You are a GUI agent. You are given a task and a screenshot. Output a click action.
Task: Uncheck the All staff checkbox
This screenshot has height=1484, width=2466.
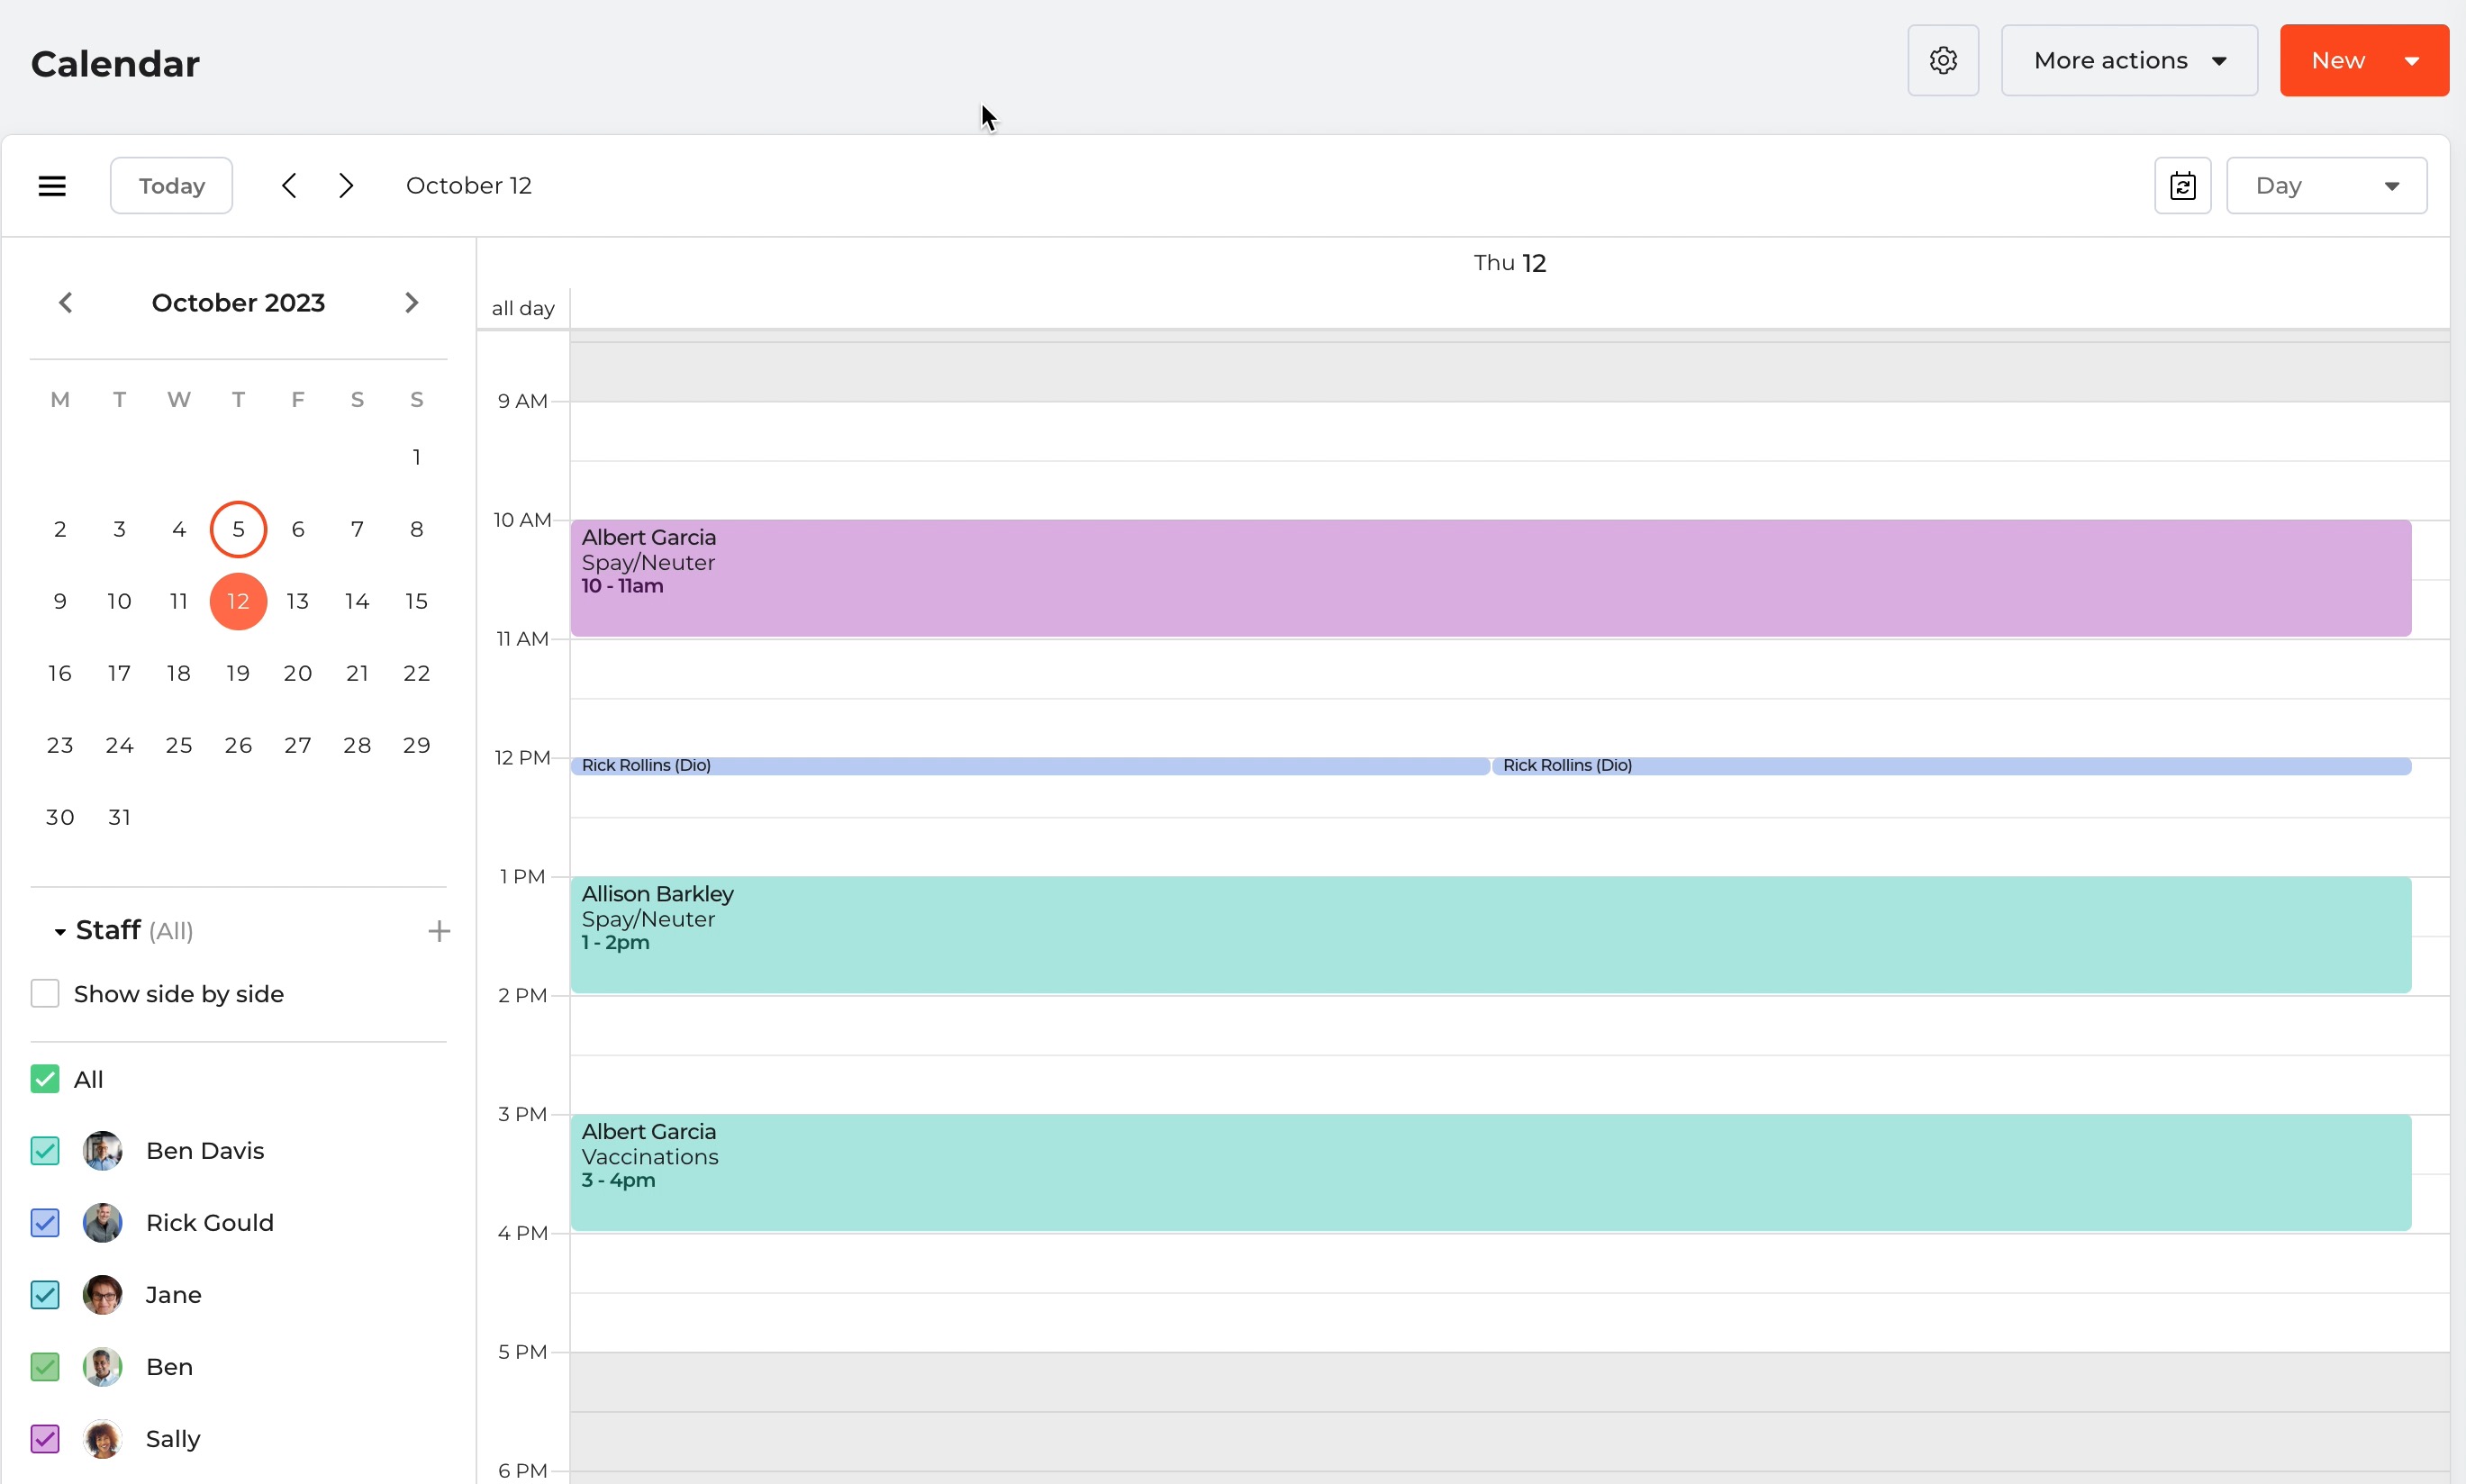(45, 1079)
